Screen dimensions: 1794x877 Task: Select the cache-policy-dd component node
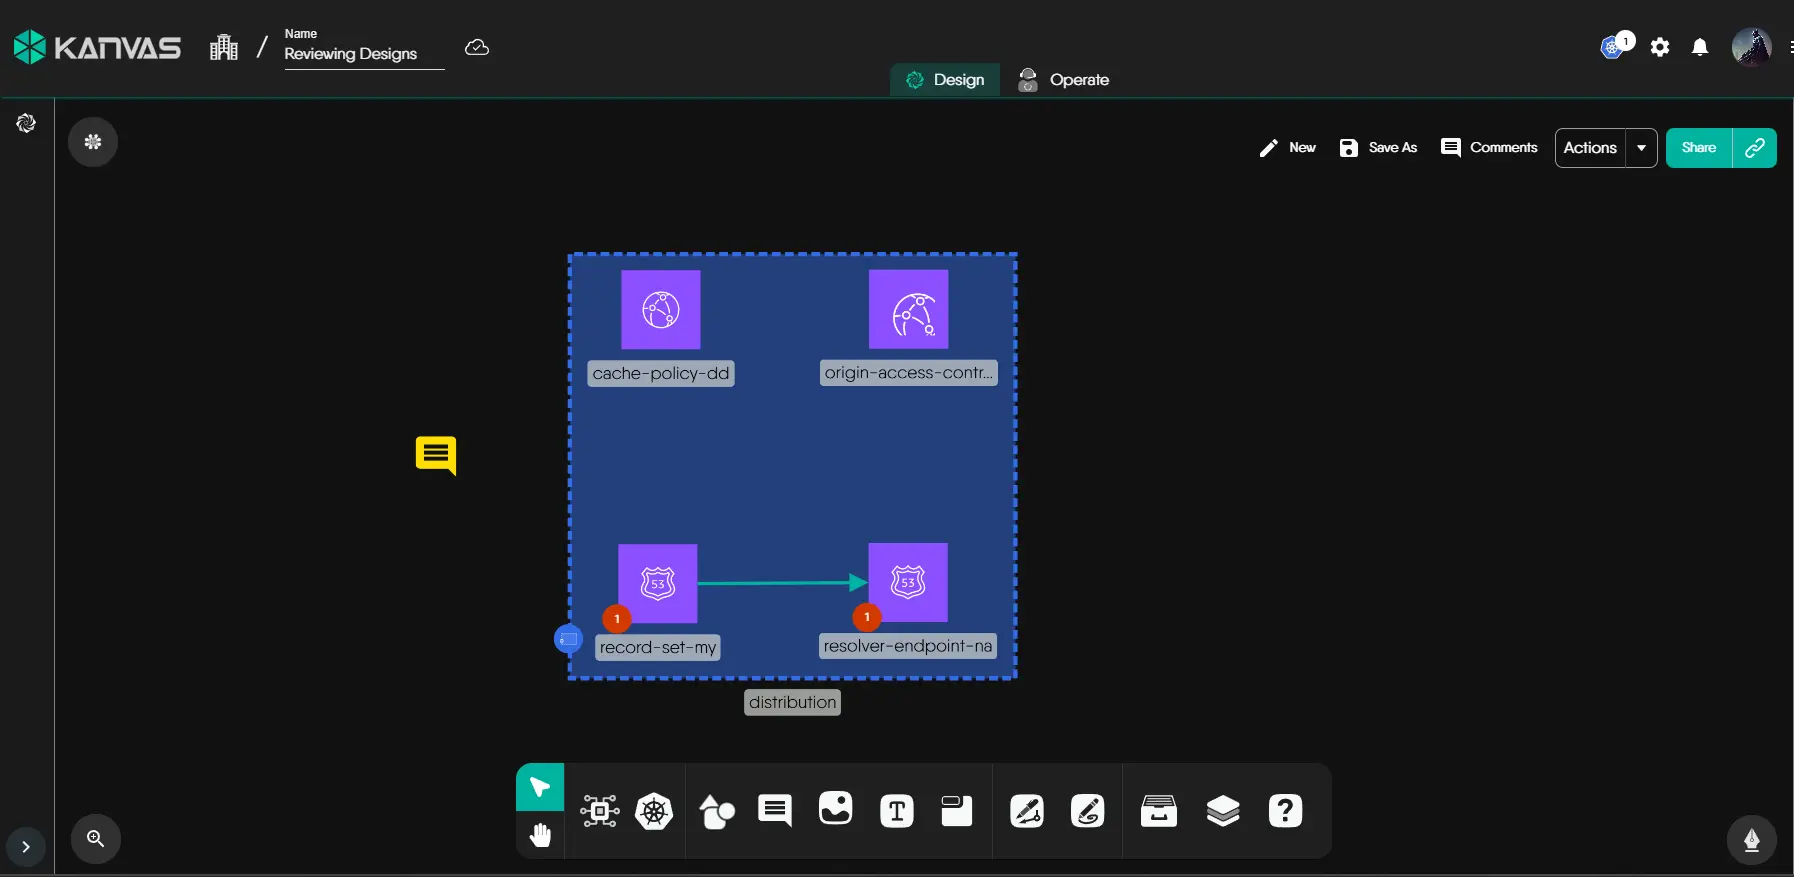pos(660,310)
